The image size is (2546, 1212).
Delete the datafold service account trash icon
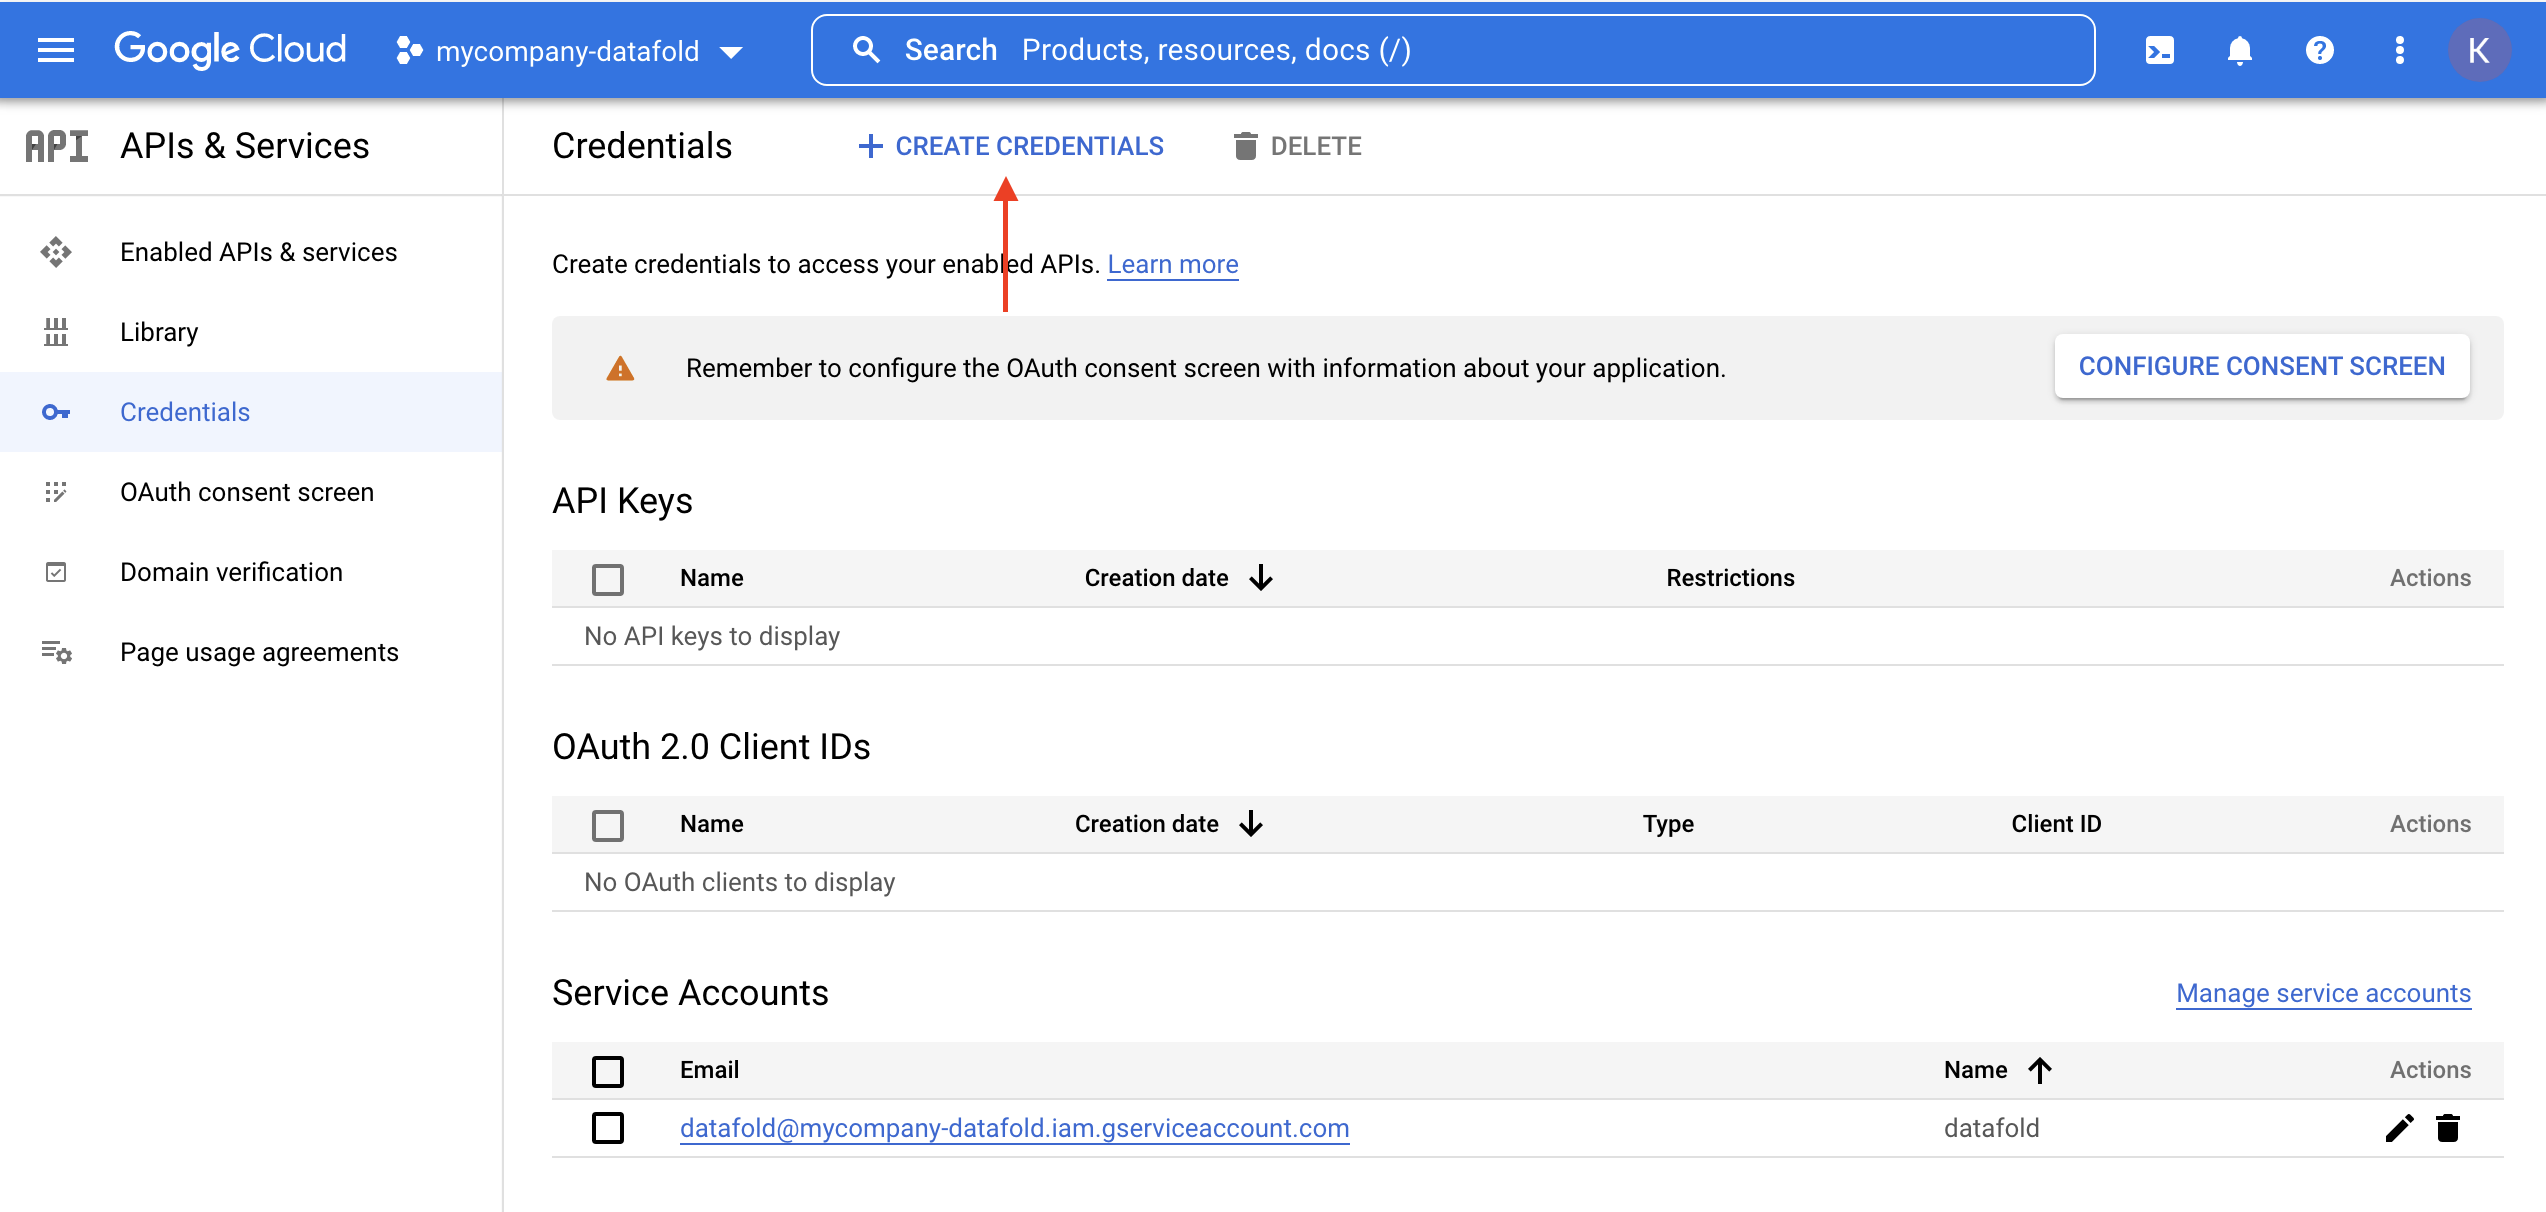point(2448,1128)
